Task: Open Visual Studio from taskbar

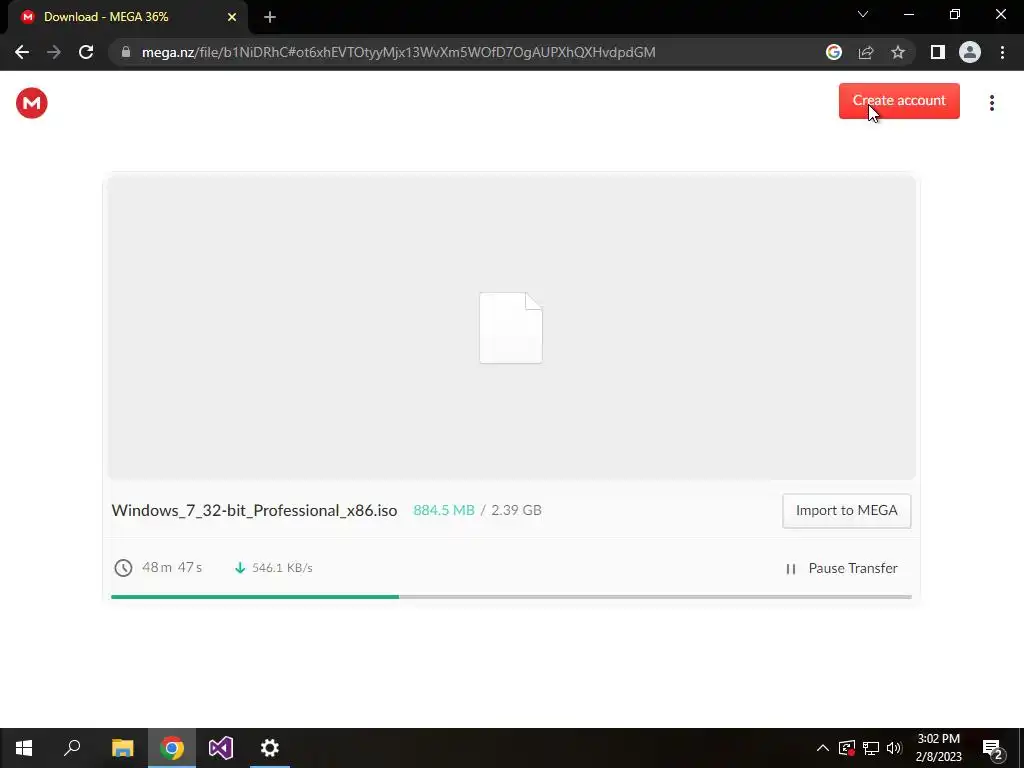Action: (221, 748)
